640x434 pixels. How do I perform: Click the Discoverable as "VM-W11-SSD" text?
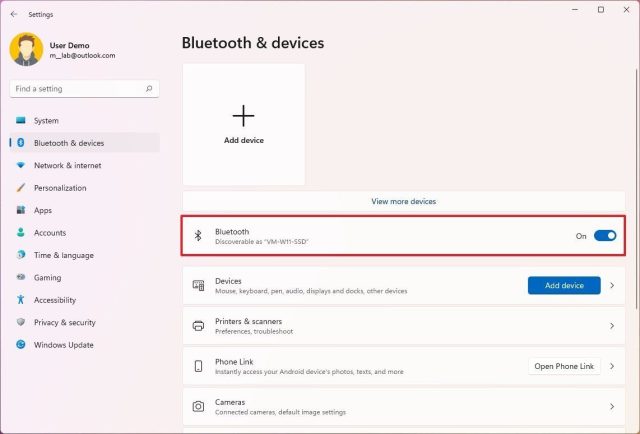pyautogui.click(x=262, y=242)
